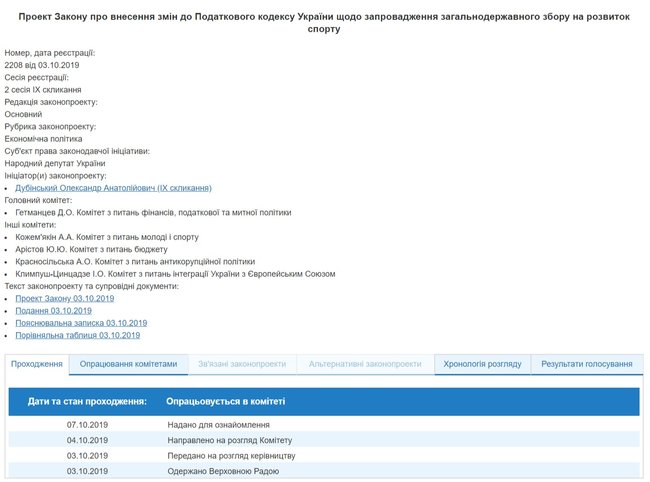Click 'Ініціатор(и) законопроекту:' label
The width and height of the screenshot is (650, 482).
pos(56,176)
